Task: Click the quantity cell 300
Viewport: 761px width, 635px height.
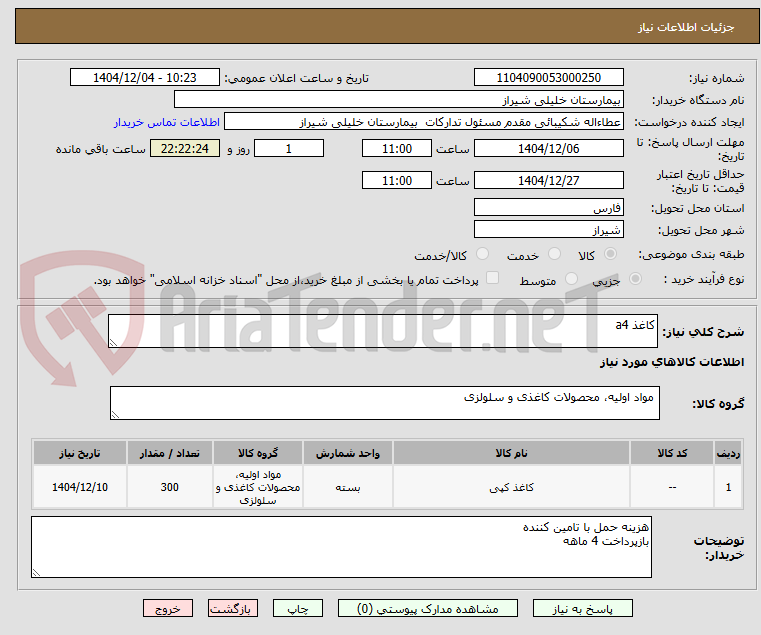Action: [x=169, y=487]
